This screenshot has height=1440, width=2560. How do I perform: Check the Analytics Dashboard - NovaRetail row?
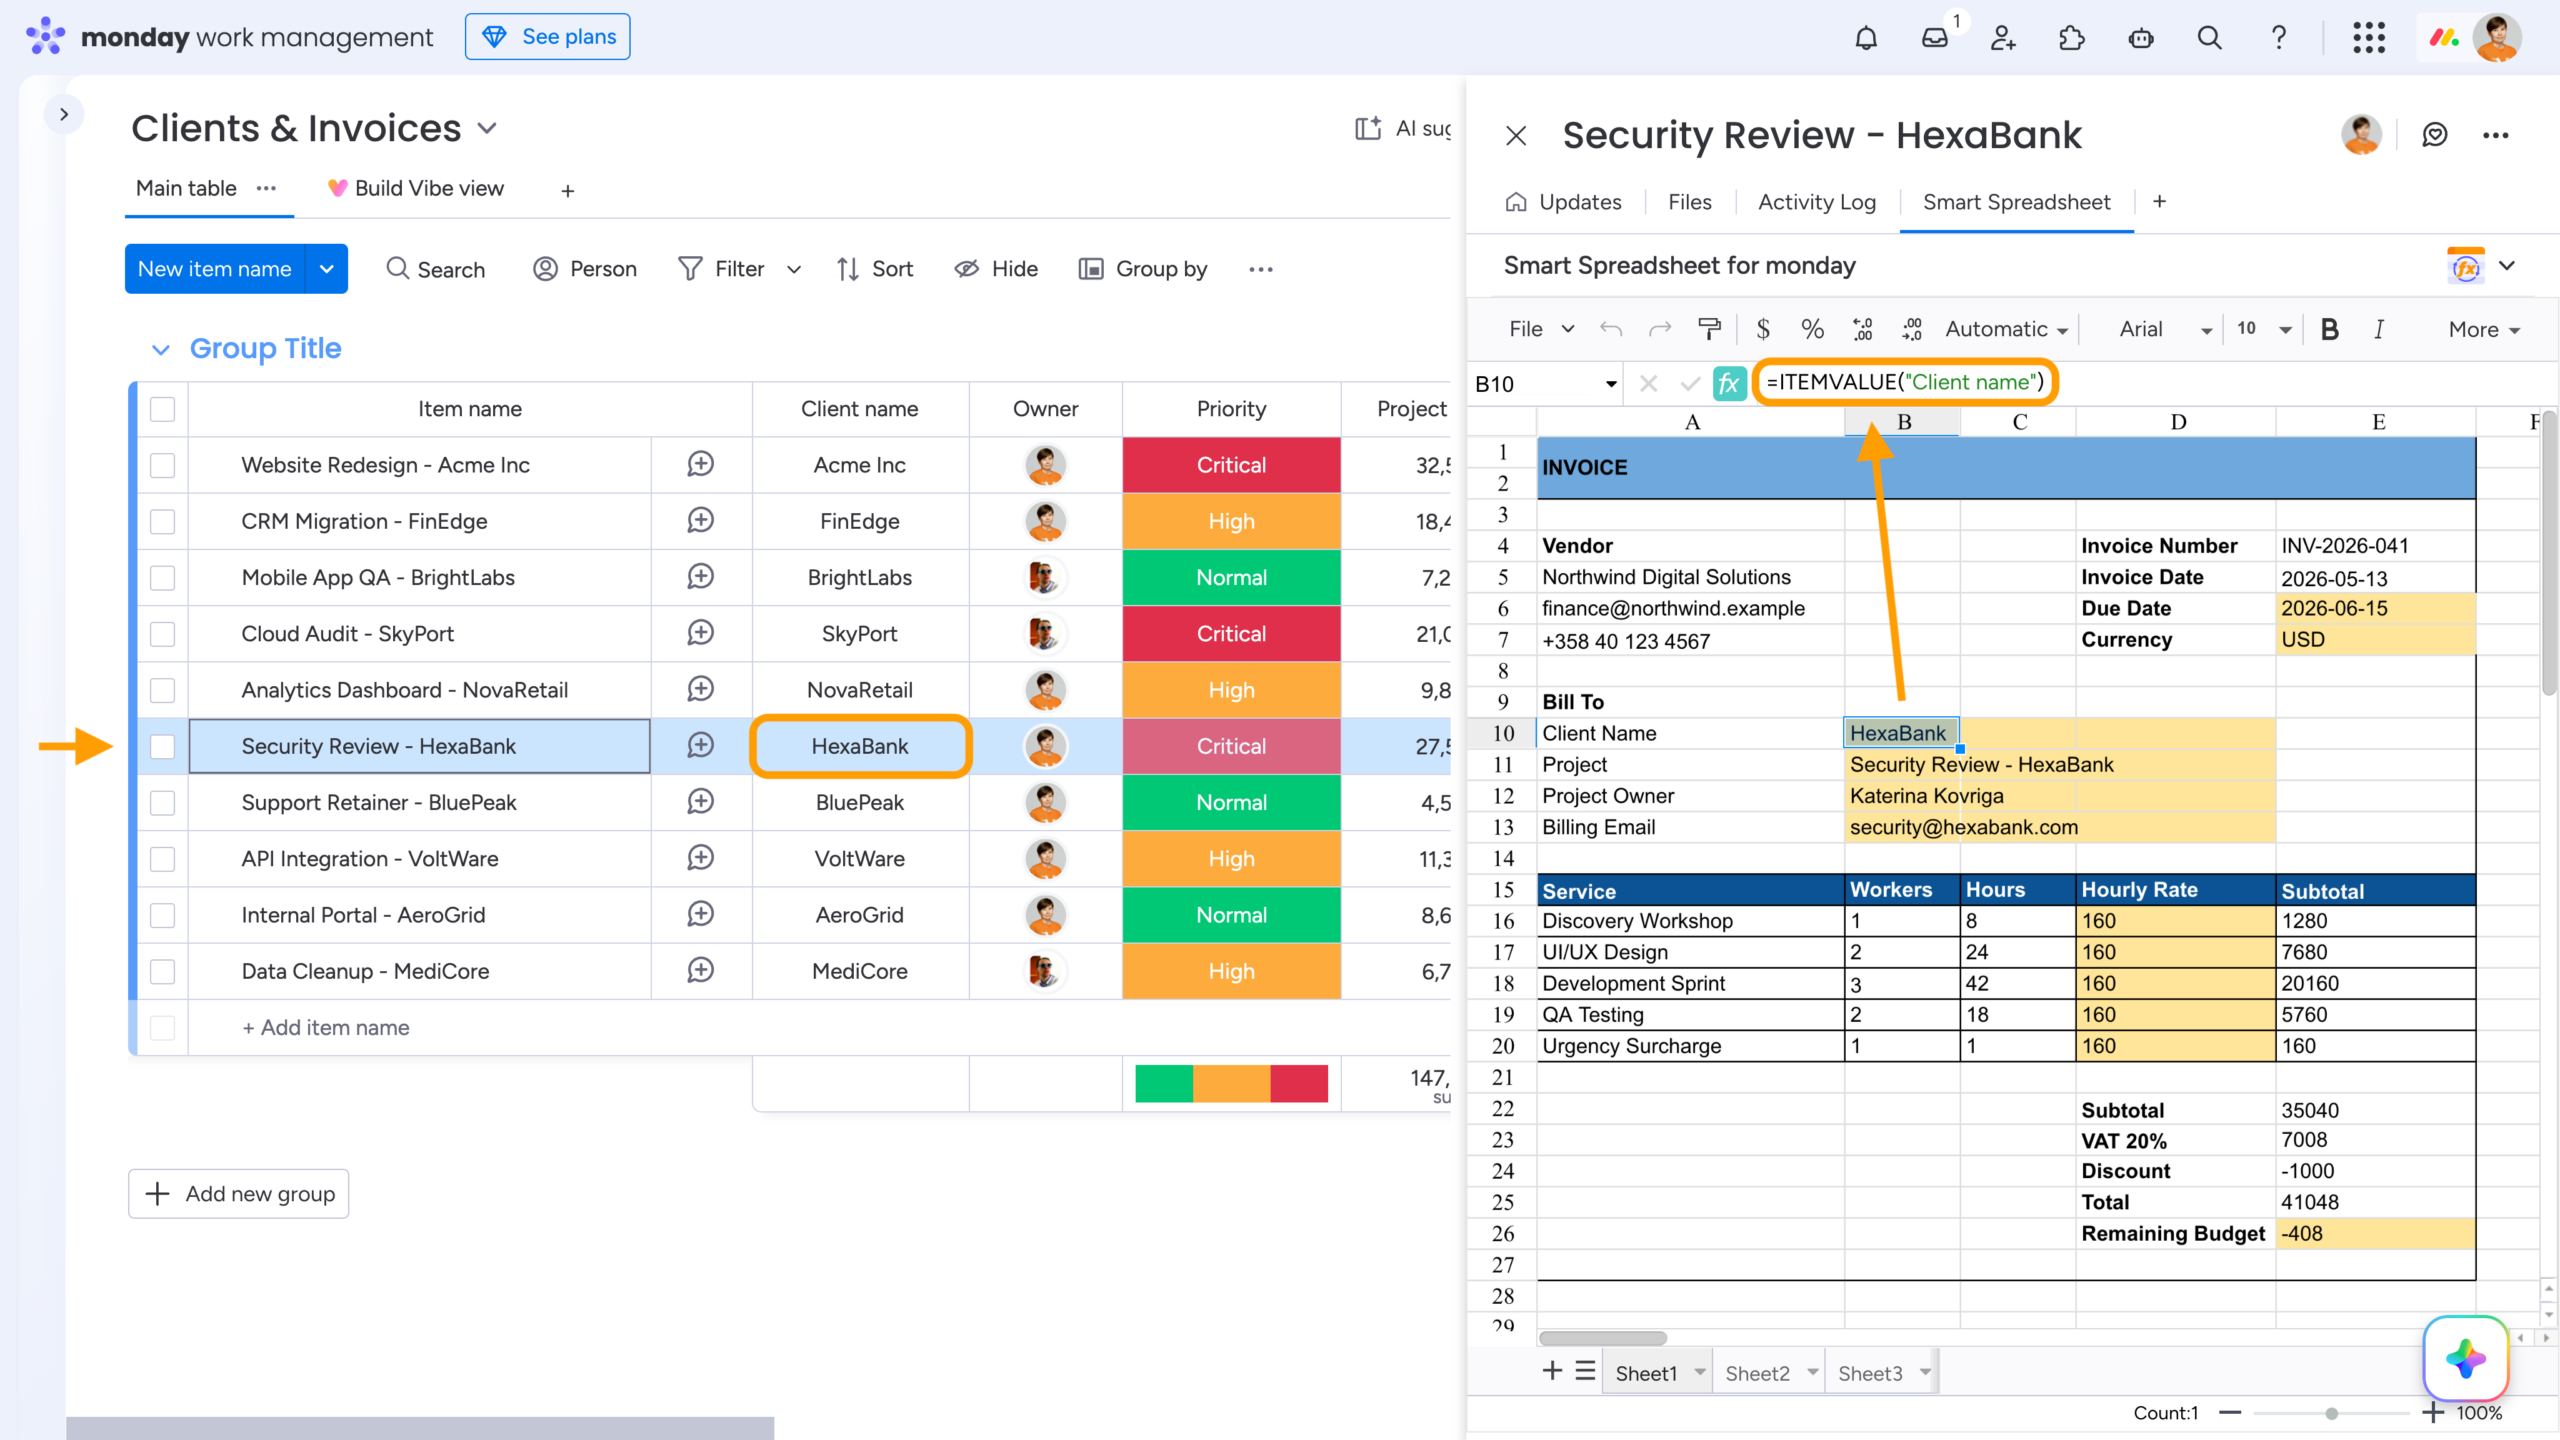pyautogui.click(x=162, y=690)
